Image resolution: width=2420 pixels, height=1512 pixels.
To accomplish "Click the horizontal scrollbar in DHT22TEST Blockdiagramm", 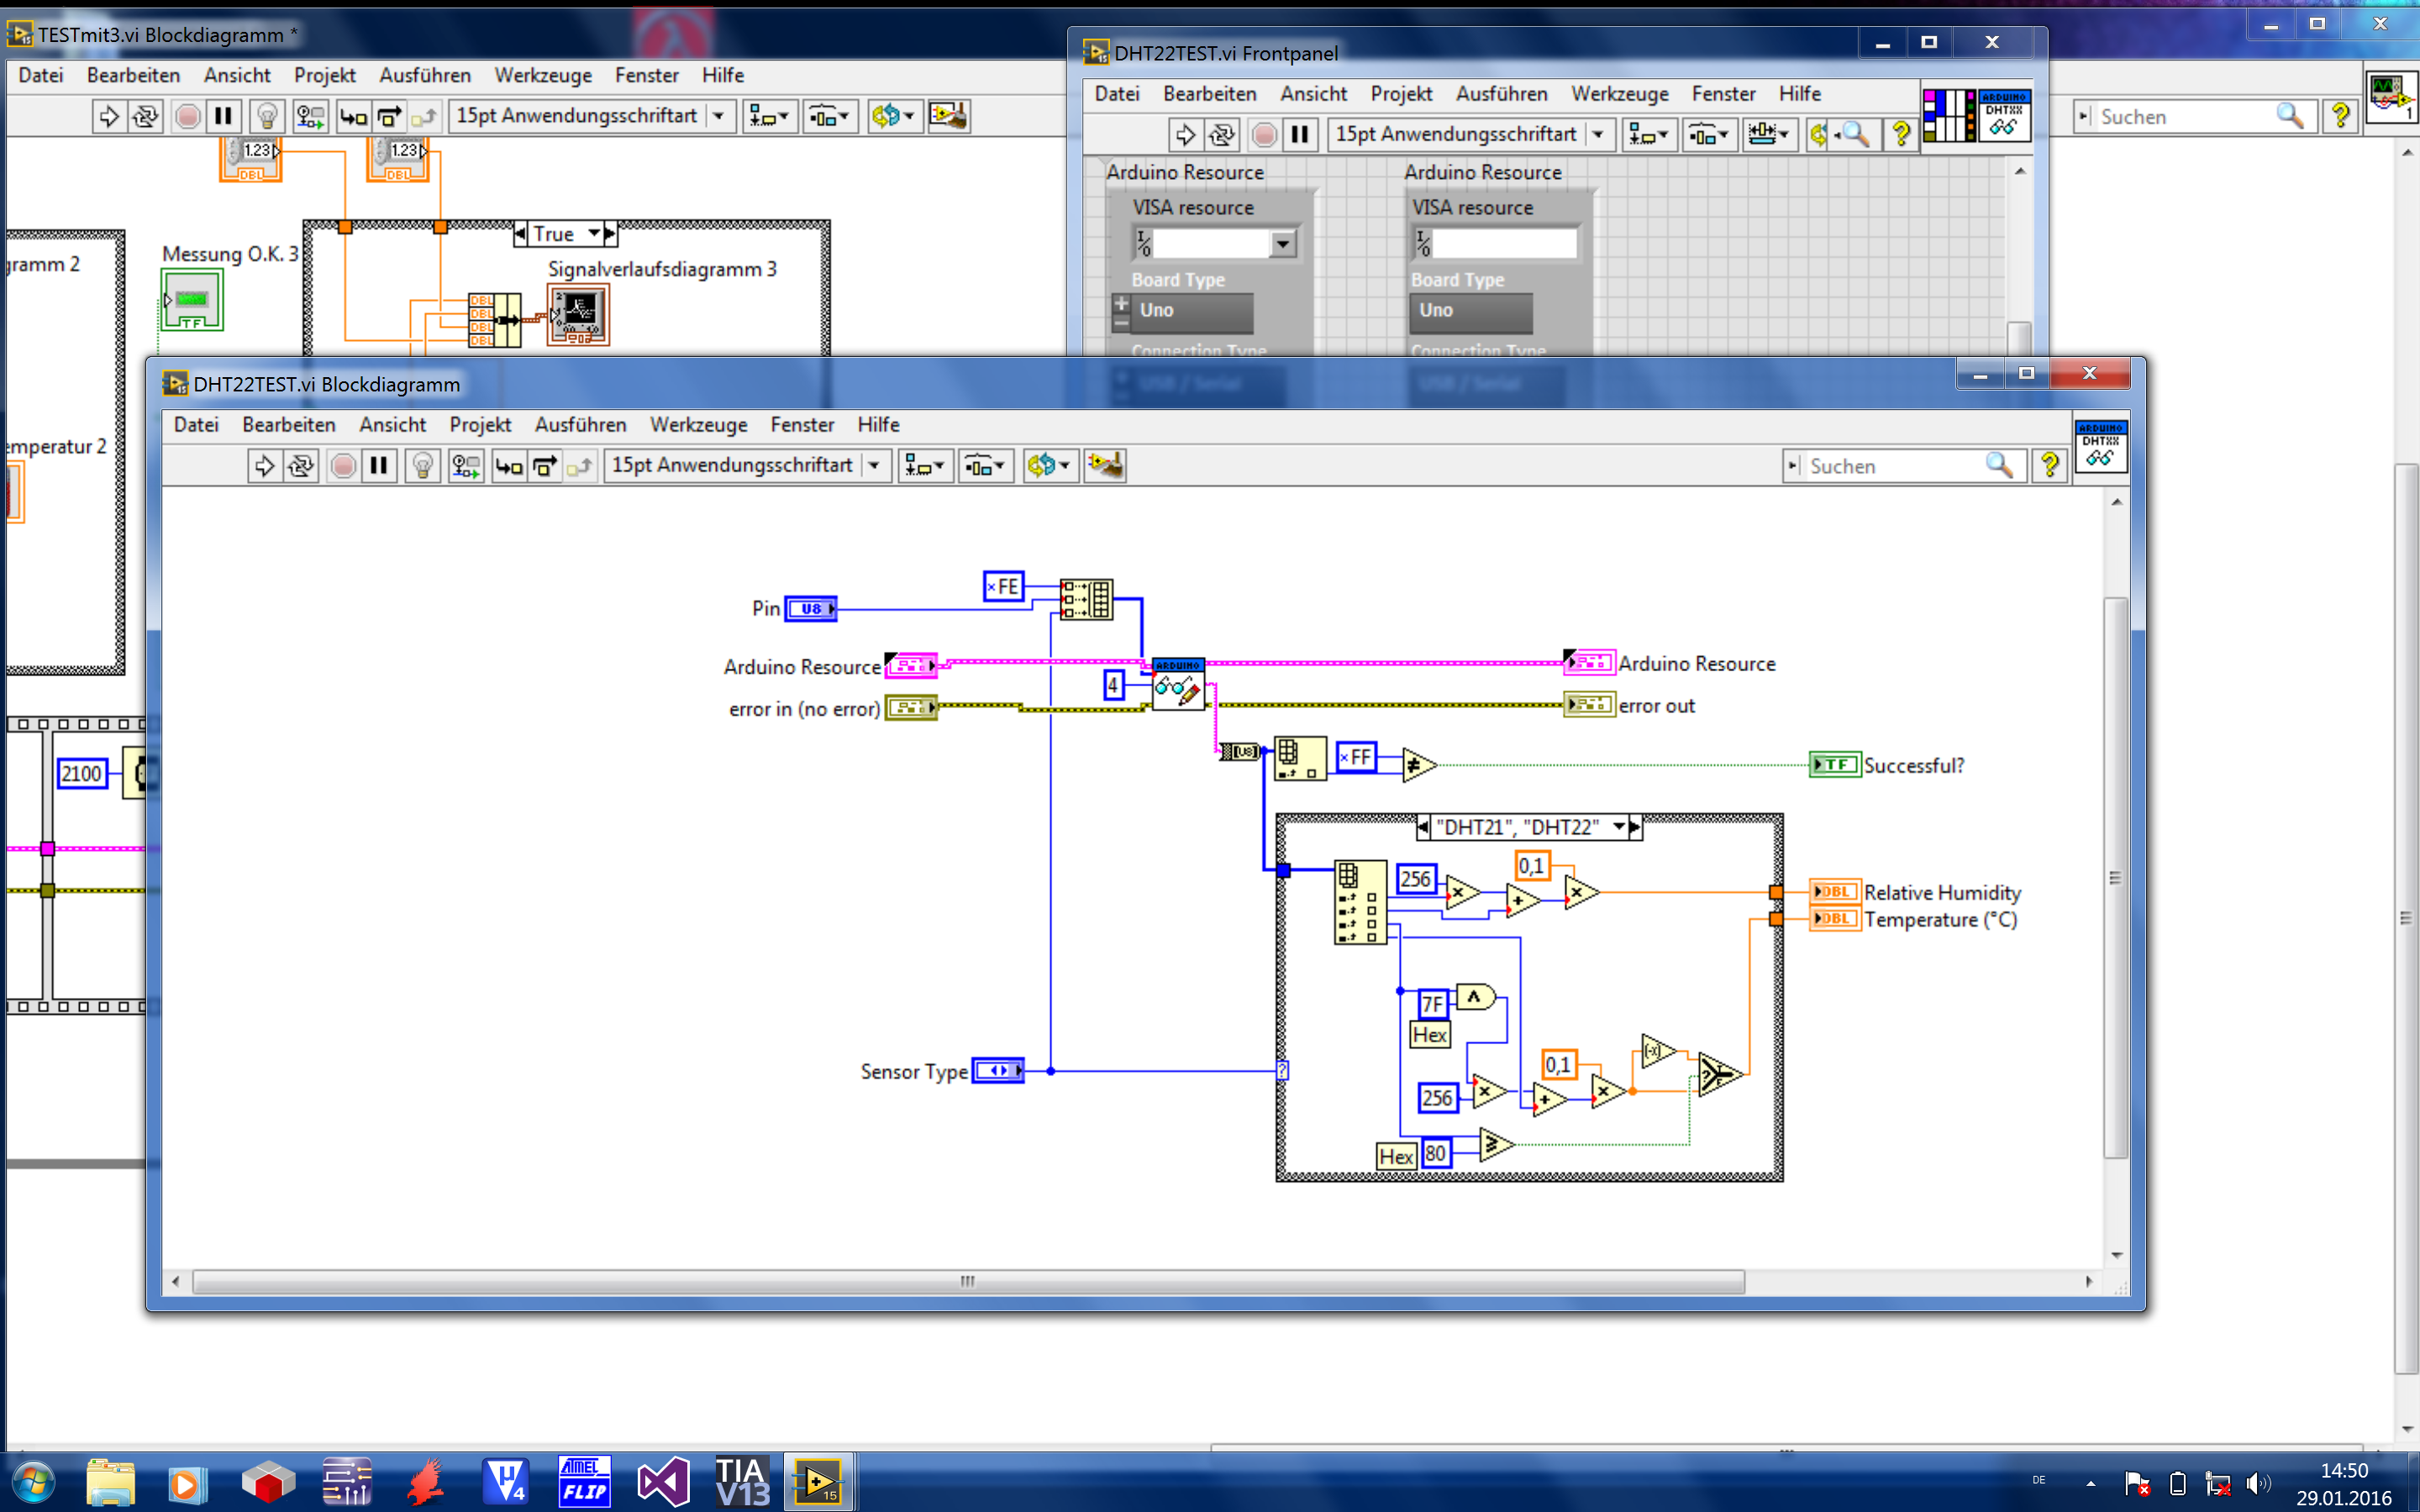I will point(967,1281).
